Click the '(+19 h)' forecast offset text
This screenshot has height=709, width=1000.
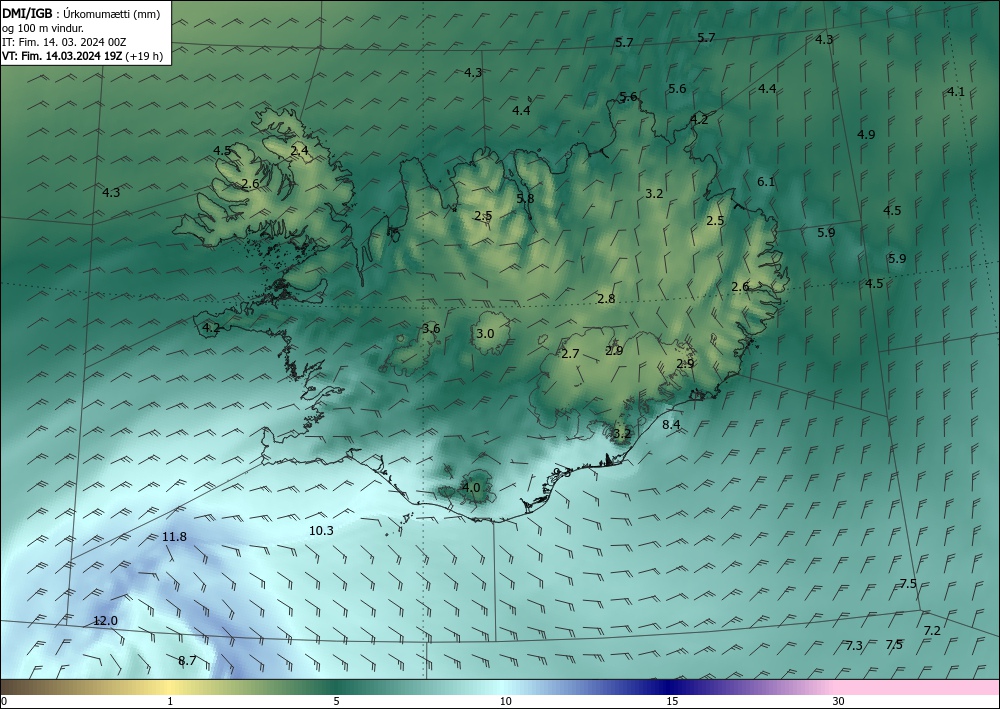144,56
